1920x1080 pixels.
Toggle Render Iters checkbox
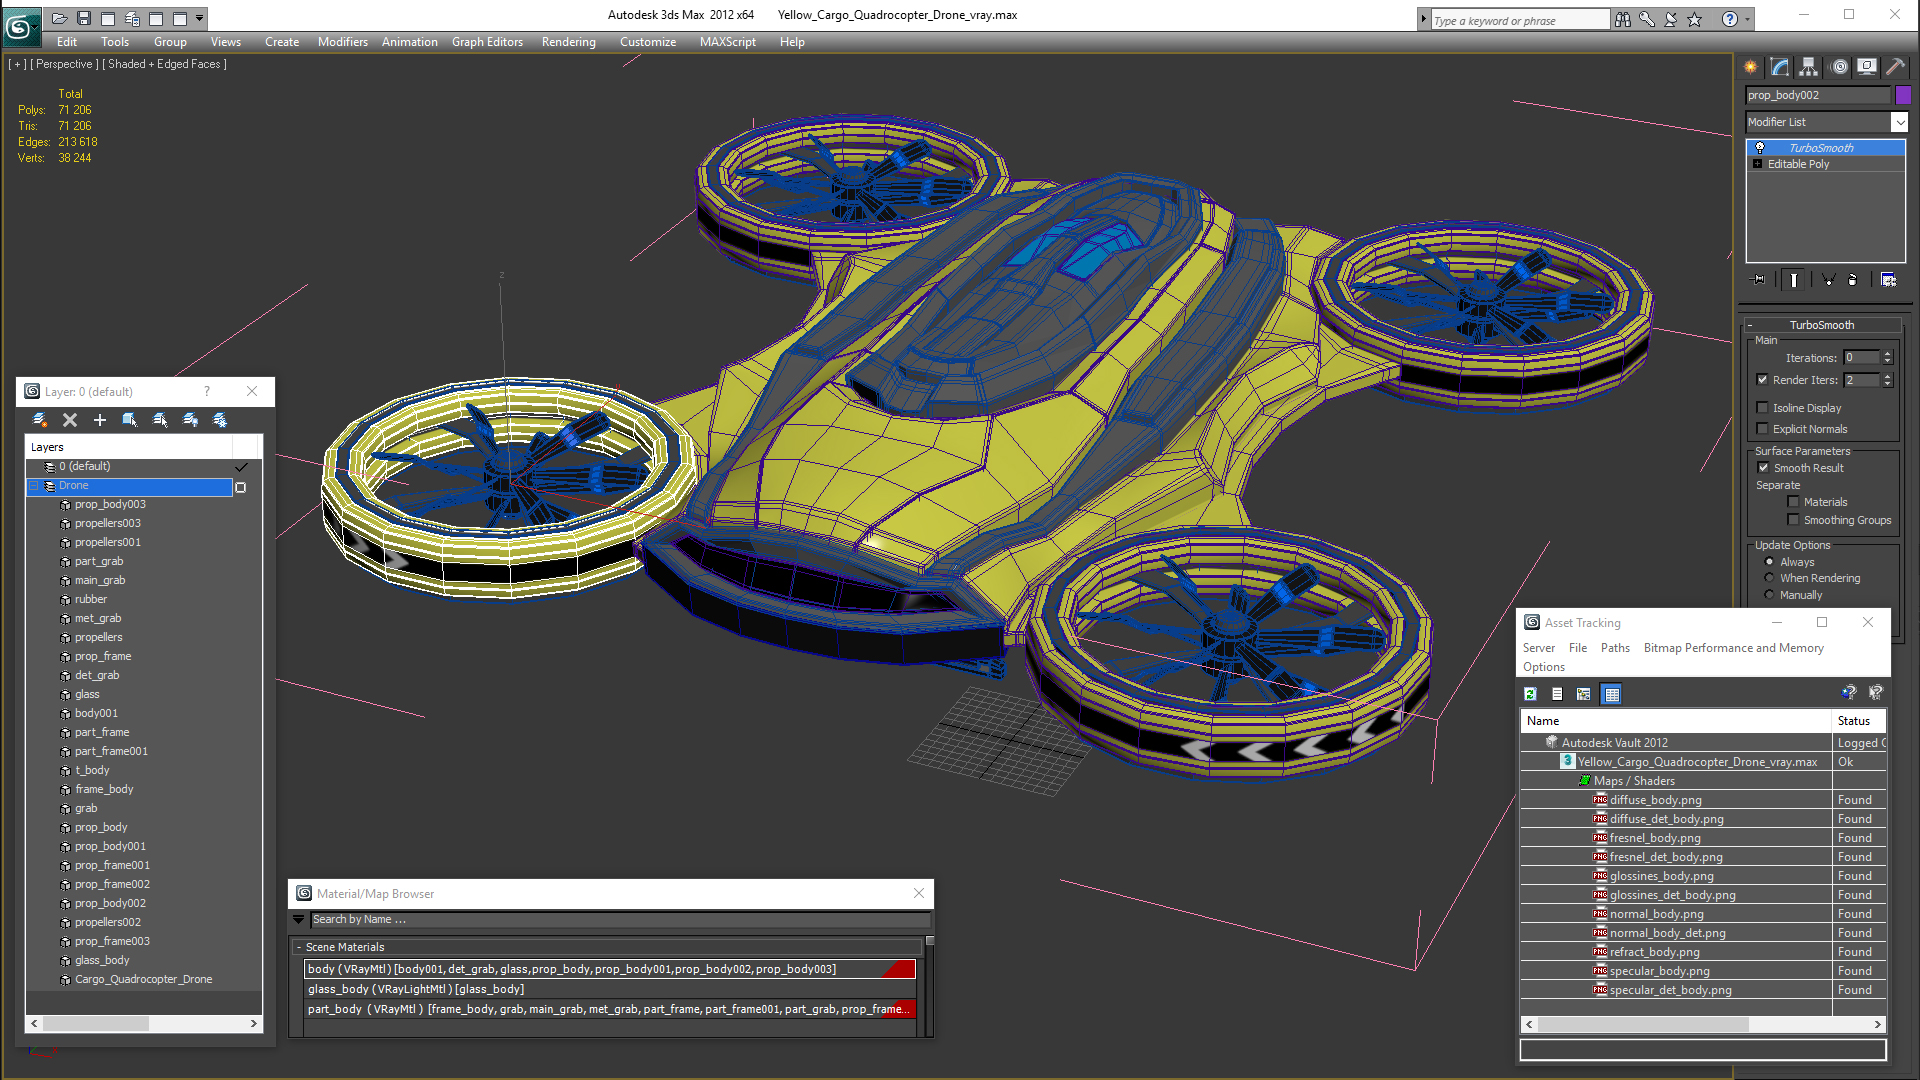click(x=1763, y=380)
